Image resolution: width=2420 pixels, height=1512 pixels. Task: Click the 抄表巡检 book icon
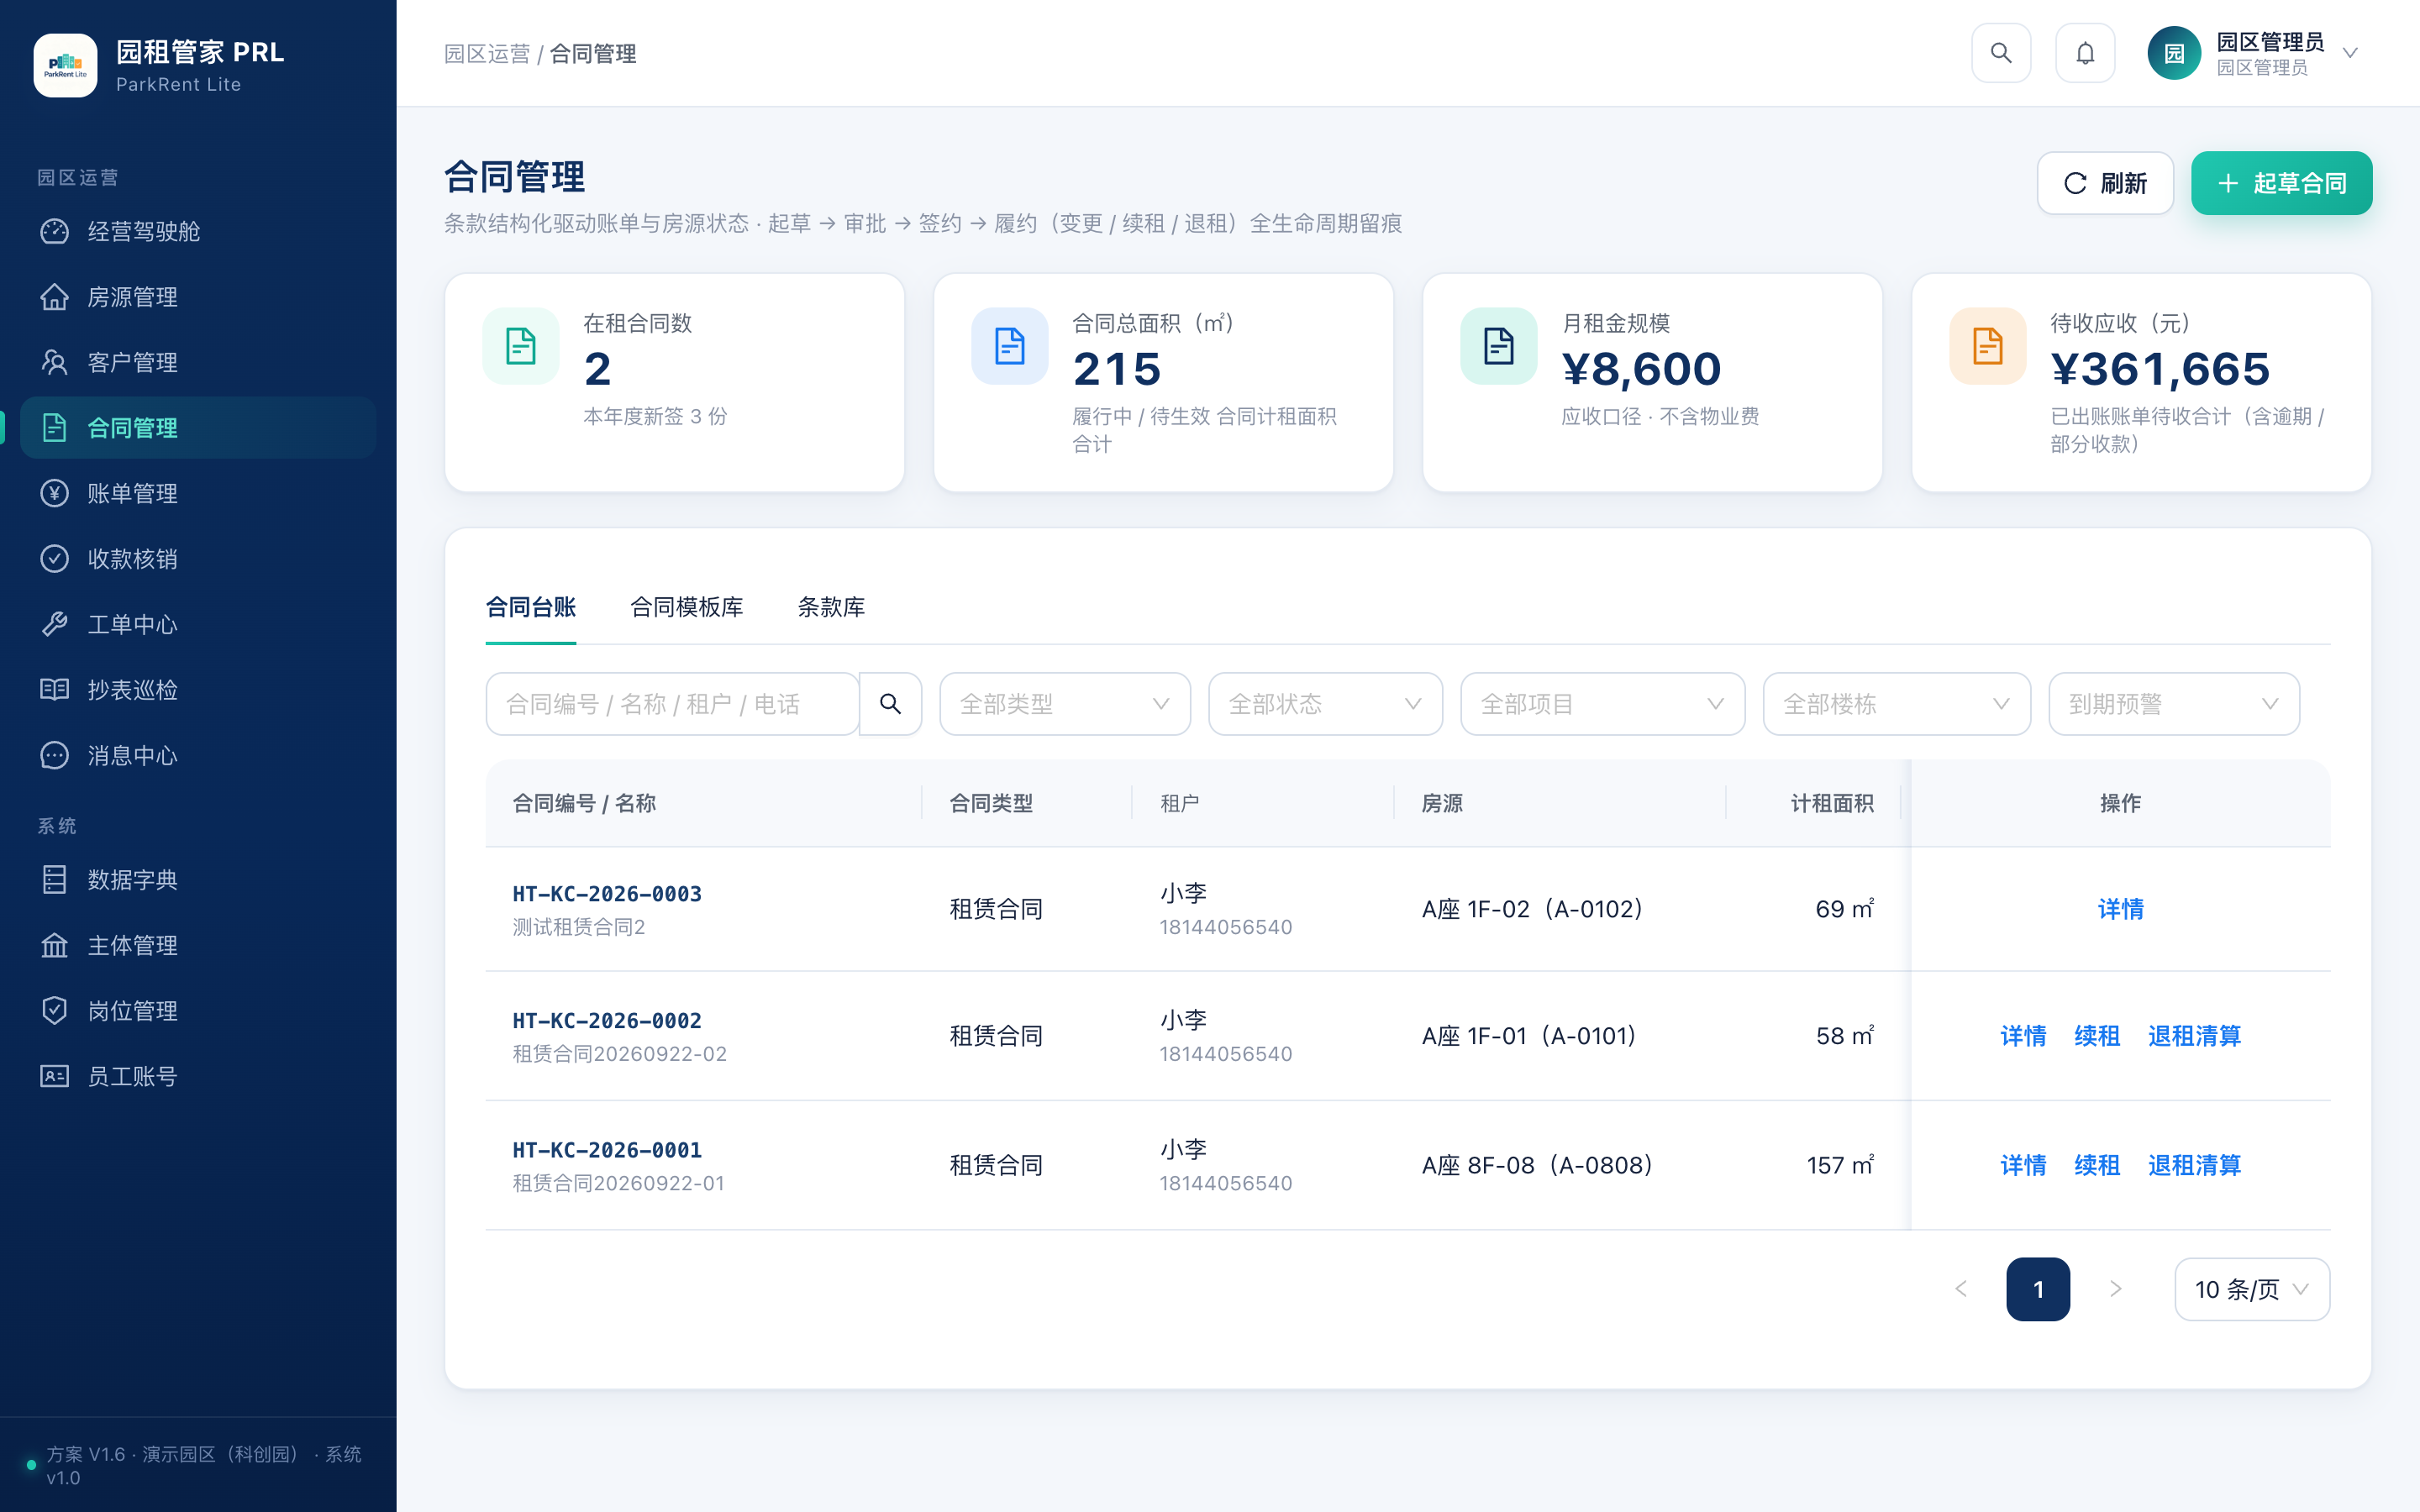pyautogui.click(x=54, y=689)
